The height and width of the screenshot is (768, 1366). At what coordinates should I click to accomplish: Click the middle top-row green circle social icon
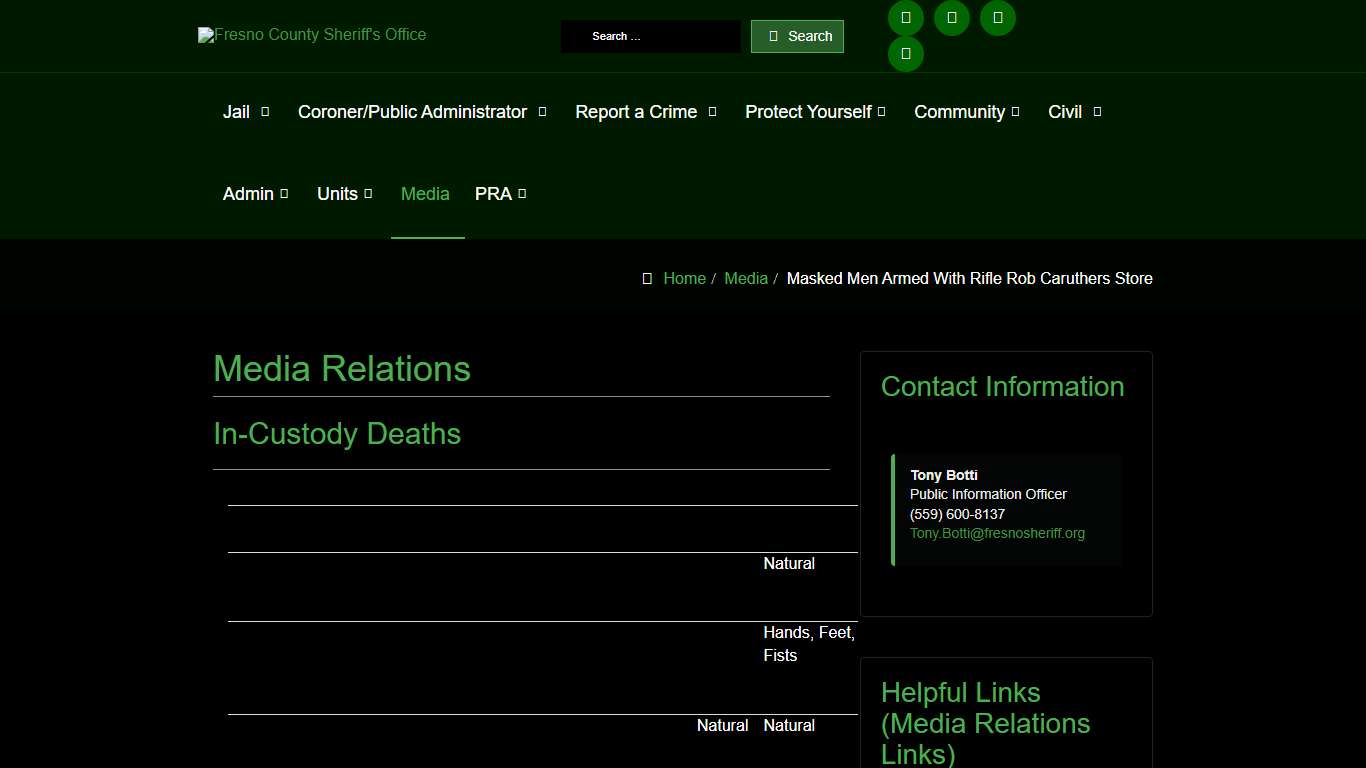point(952,18)
